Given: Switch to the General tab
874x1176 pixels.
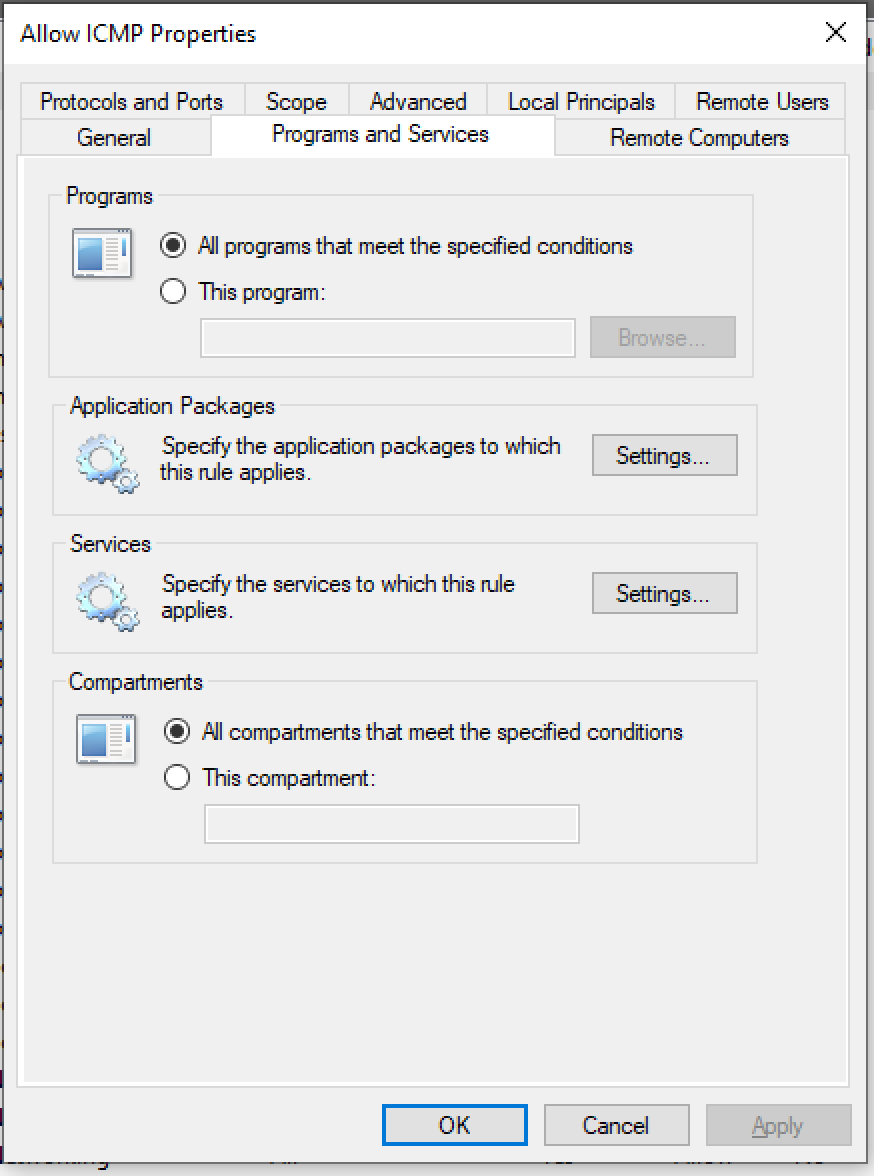Looking at the screenshot, I should [114, 137].
